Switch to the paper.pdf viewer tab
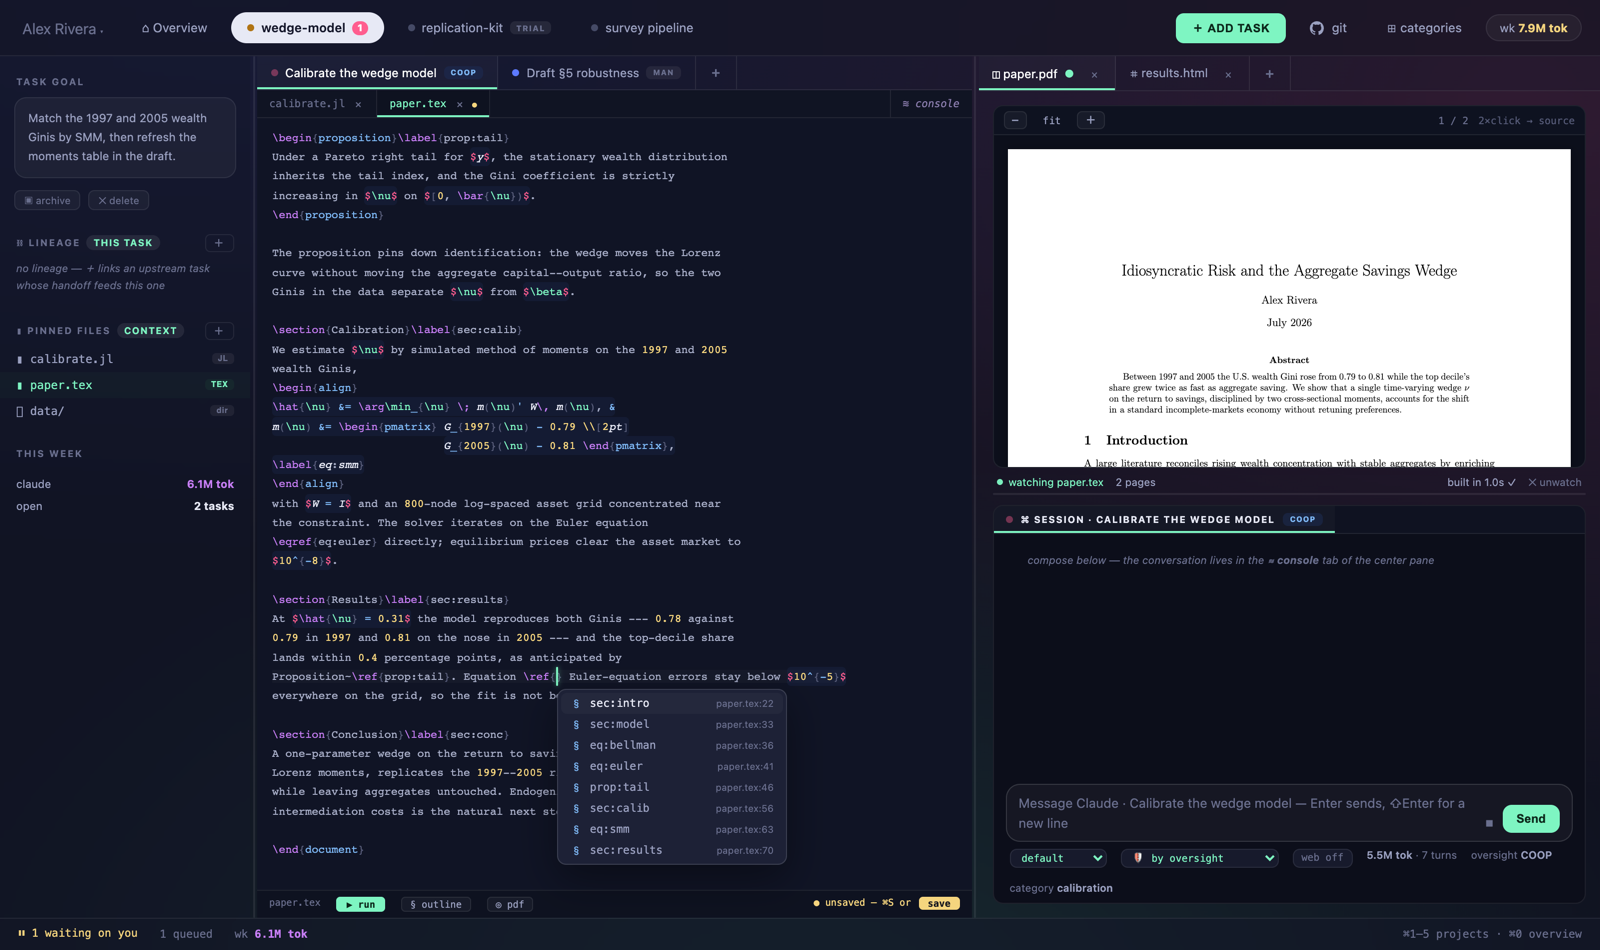1600x950 pixels. point(1030,74)
